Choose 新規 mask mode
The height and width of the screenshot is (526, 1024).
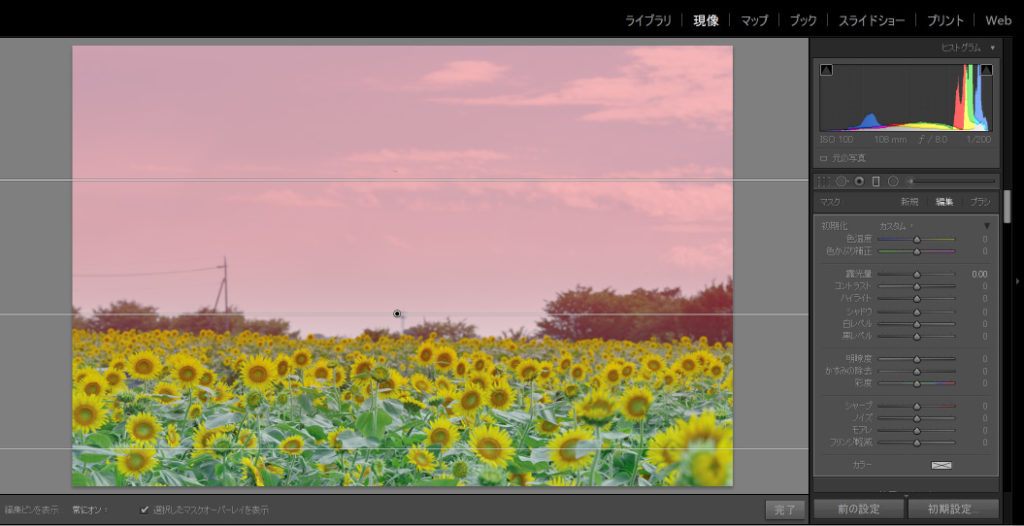click(910, 202)
